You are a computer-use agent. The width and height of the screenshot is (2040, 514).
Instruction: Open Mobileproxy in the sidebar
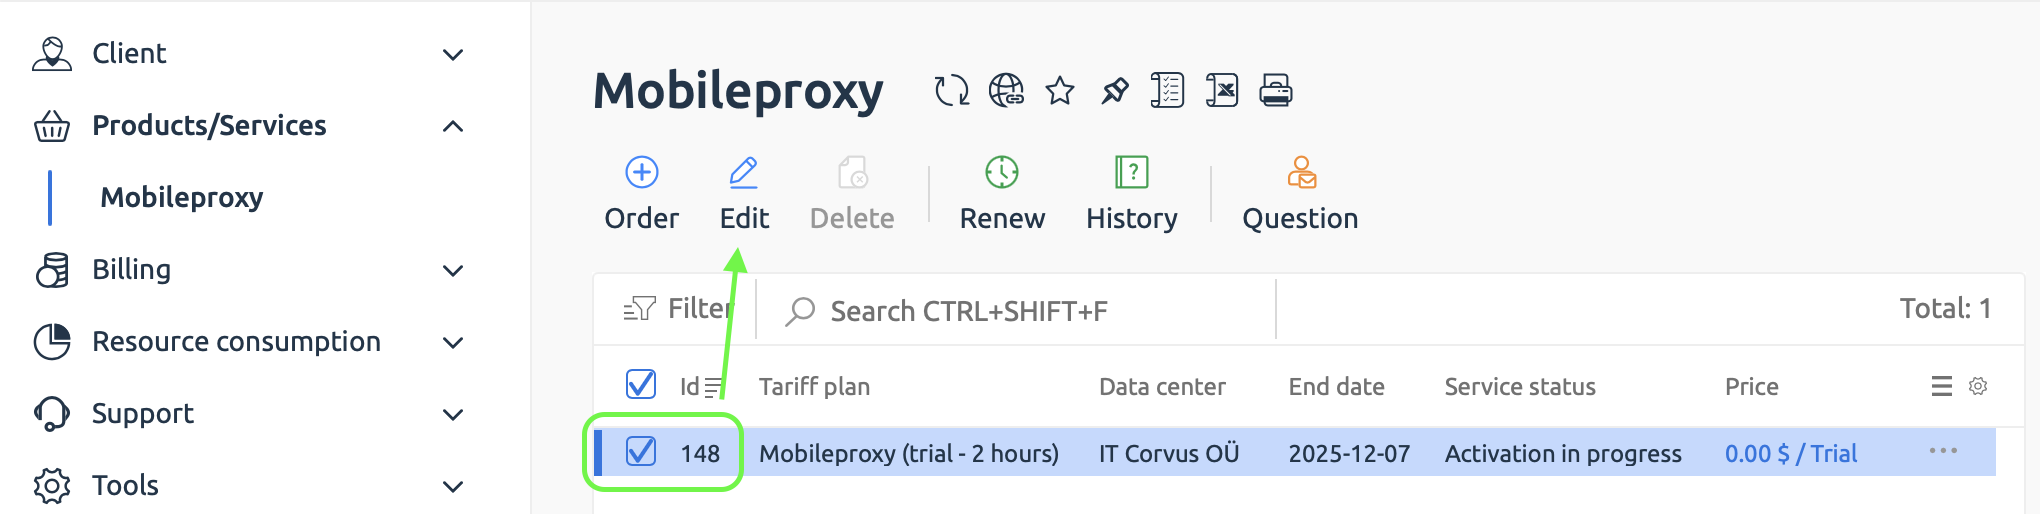tap(182, 198)
